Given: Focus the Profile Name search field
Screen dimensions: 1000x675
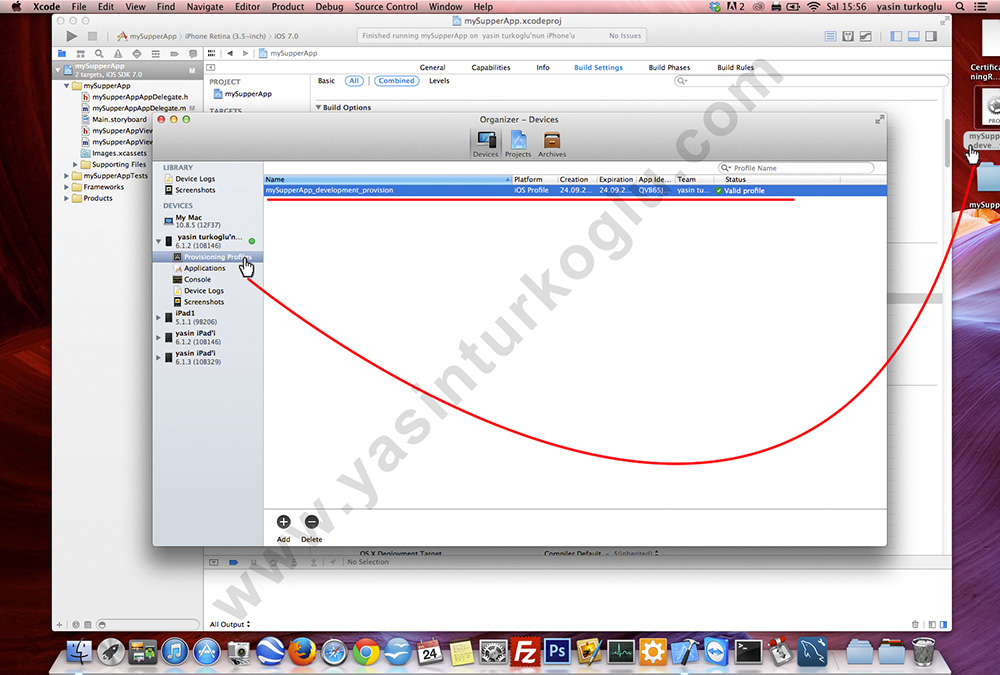Looking at the screenshot, I should click(x=796, y=168).
